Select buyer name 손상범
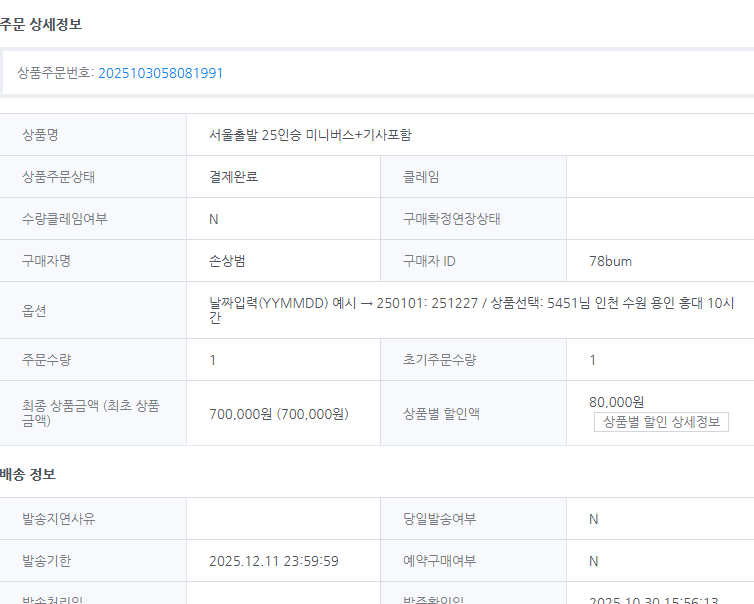This screenshot has height=604, width=754. tap(227, 261)
